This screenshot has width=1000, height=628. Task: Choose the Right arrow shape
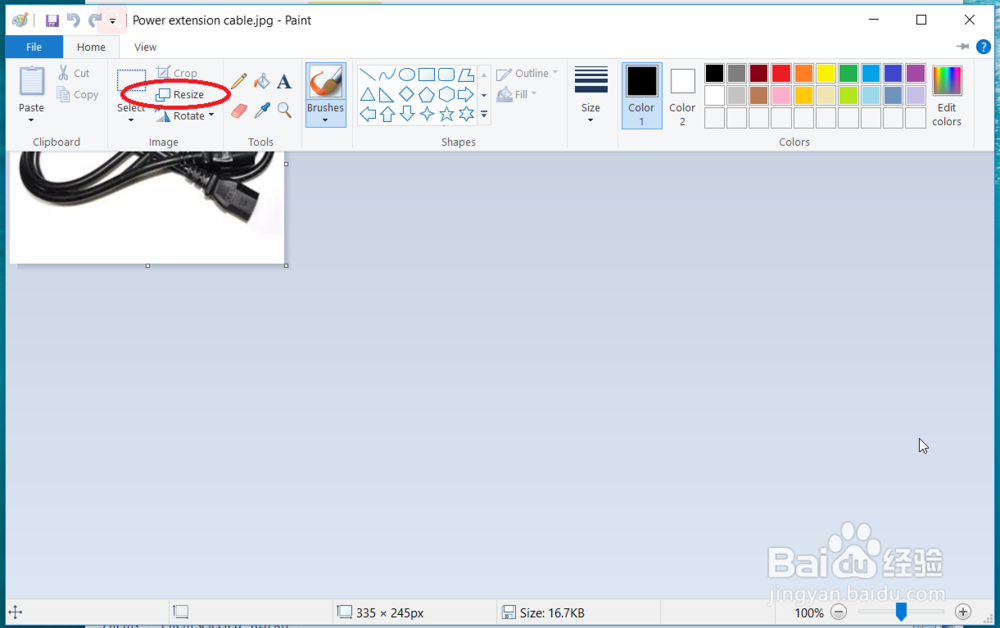pyautogui.click(x=466, y=94)
